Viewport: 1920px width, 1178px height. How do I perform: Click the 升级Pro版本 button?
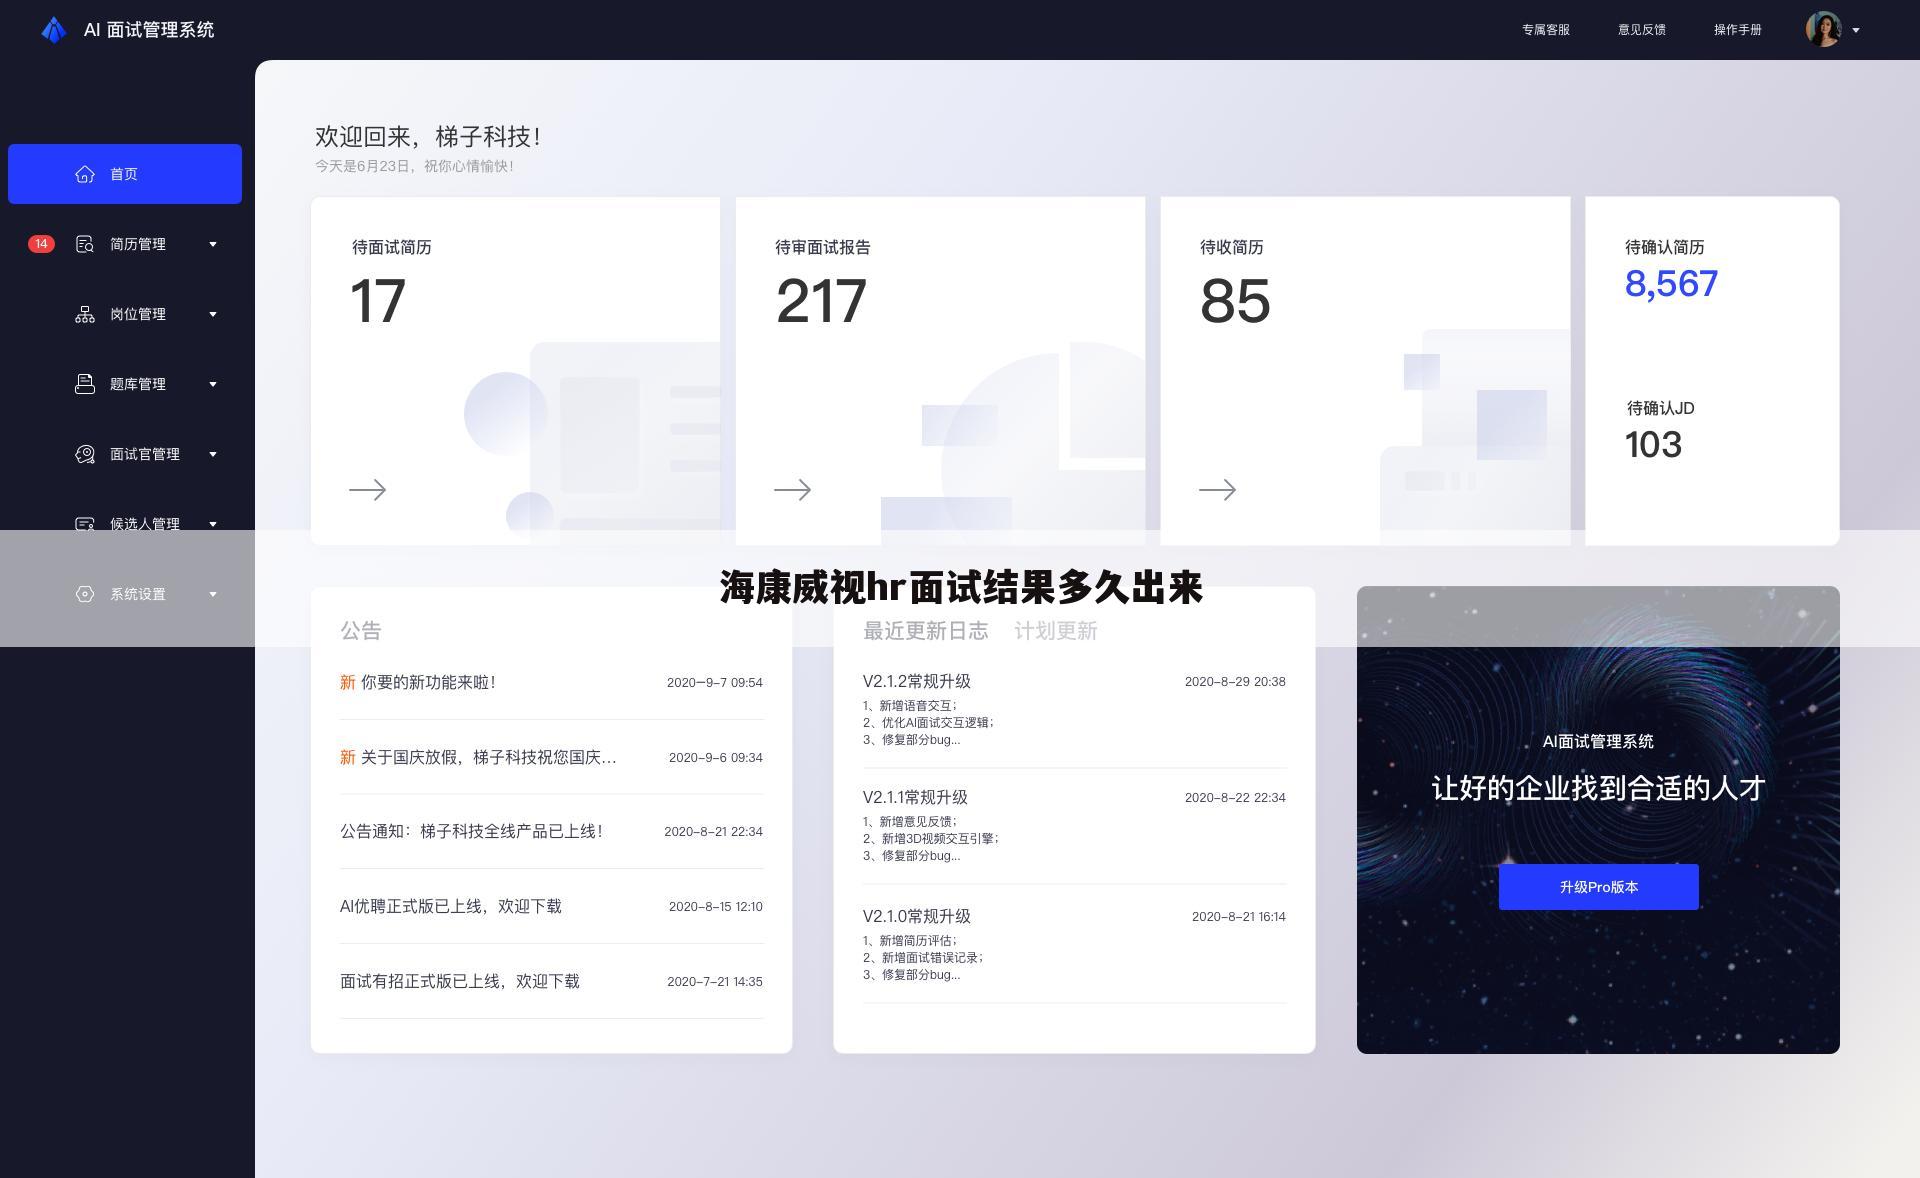coord(1598,887)
